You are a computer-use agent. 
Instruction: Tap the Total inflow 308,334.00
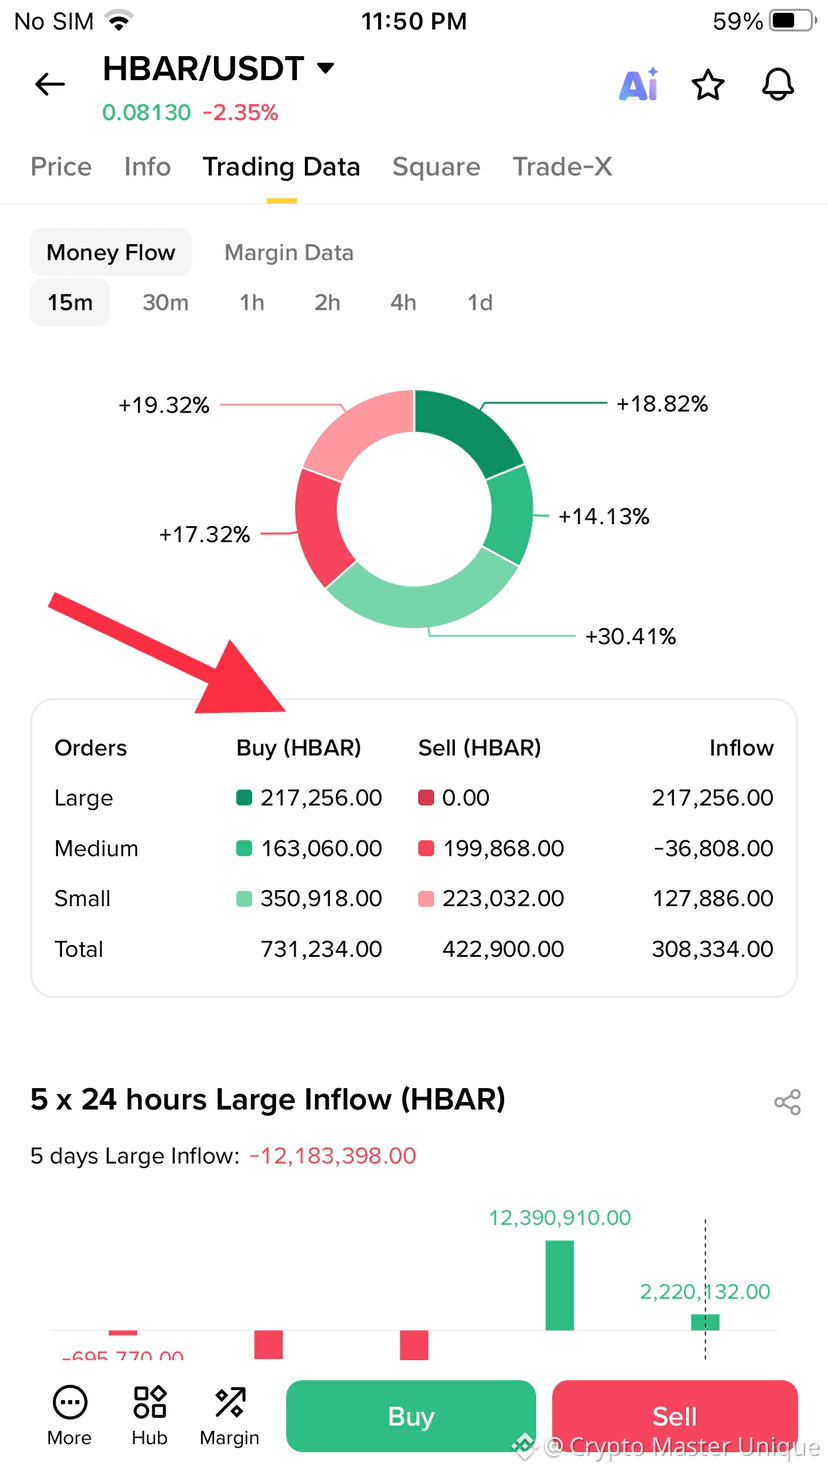tap(713, 949)
